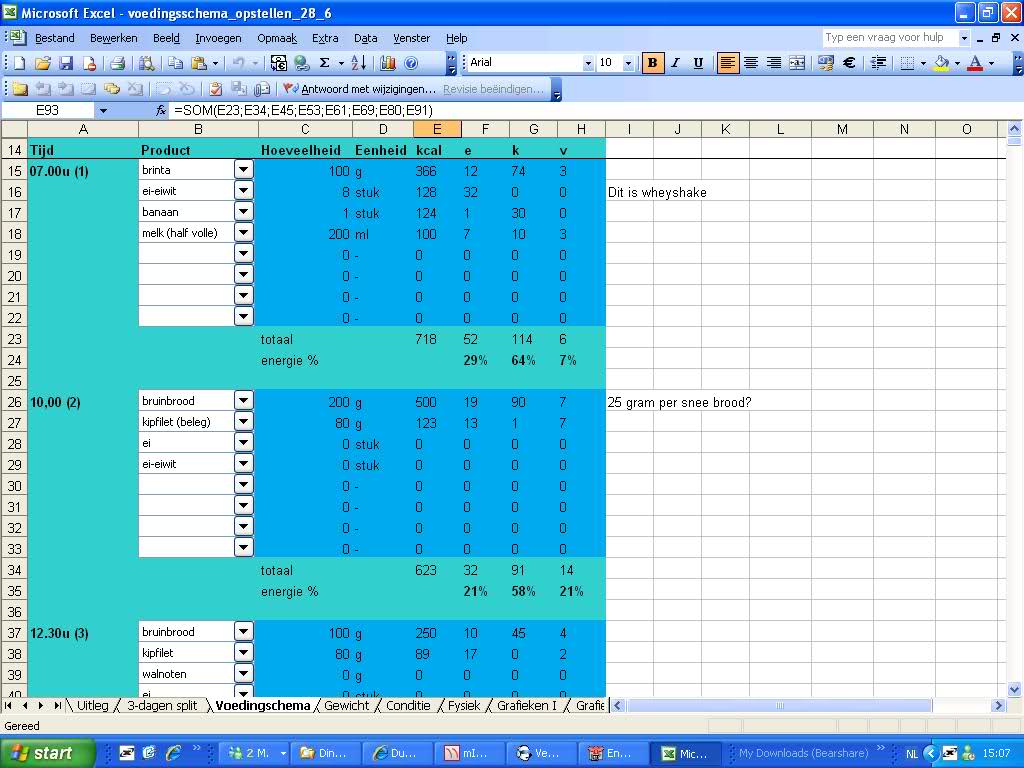
Task: Open the Invoegen menu
Action: click(218, 38)
